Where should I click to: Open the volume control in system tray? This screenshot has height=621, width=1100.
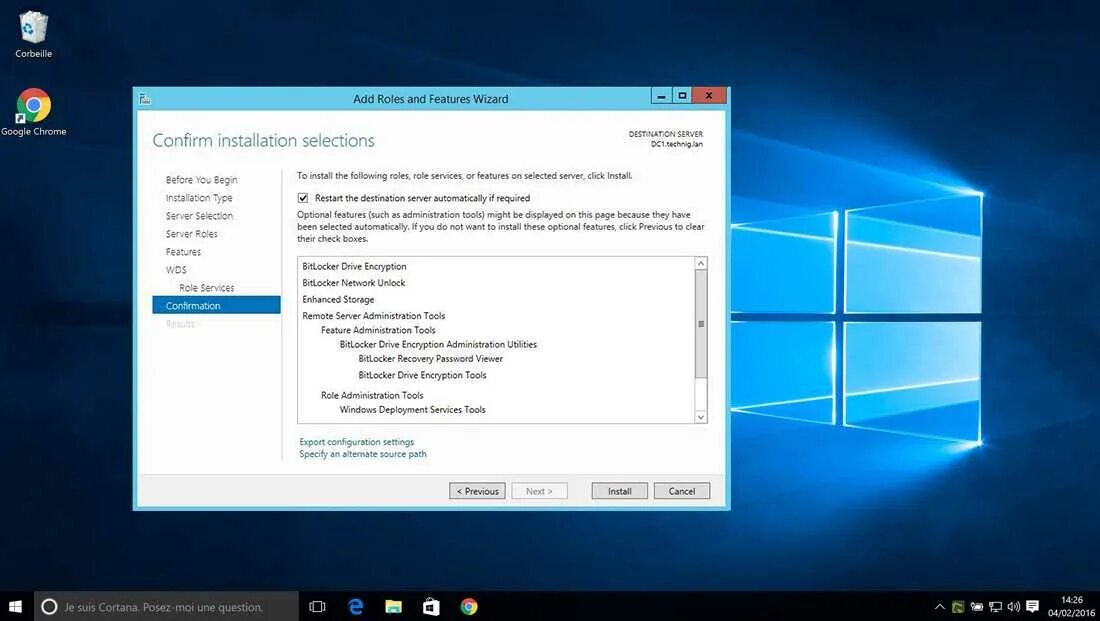tap(1013, 606)
